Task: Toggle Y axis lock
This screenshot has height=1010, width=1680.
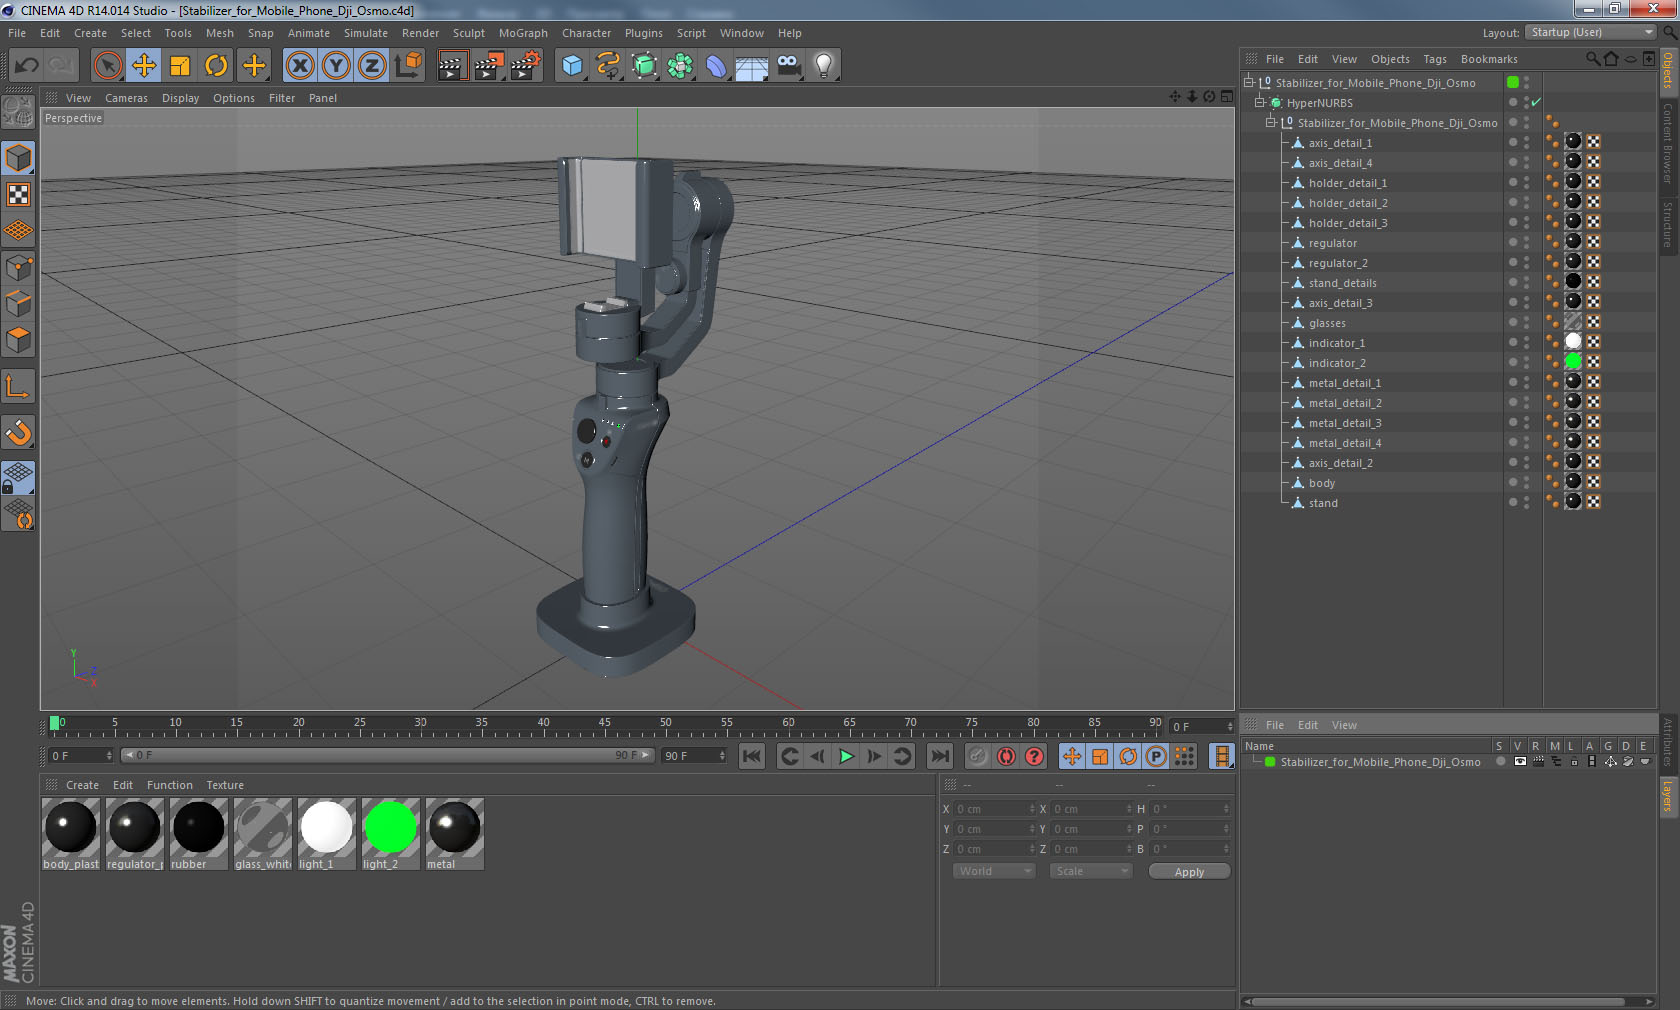Action: coord(336,66)
